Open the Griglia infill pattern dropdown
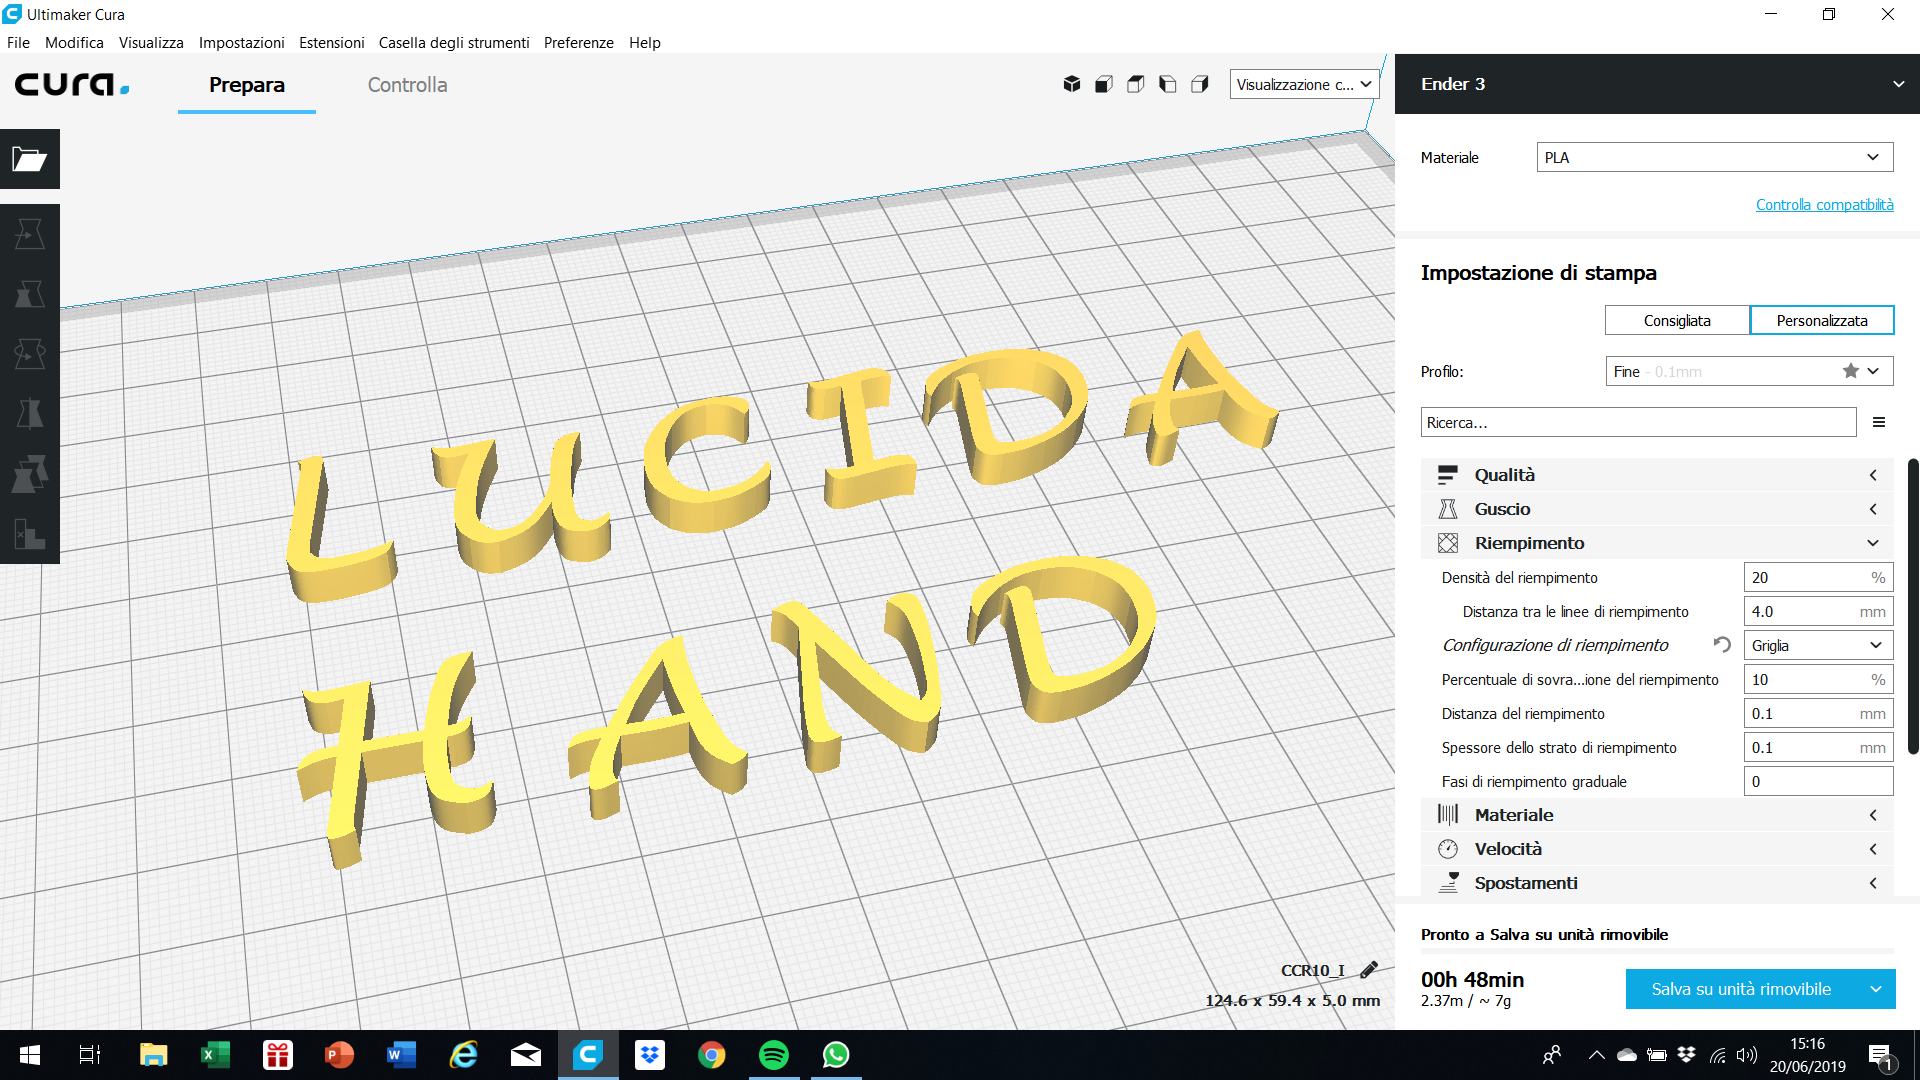 click(x=1817, y=645)
